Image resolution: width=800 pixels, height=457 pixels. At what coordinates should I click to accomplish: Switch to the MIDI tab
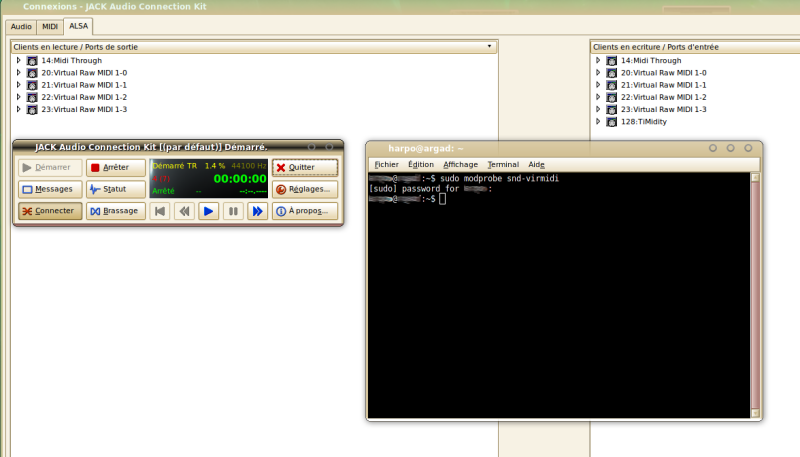click(50, 27)
